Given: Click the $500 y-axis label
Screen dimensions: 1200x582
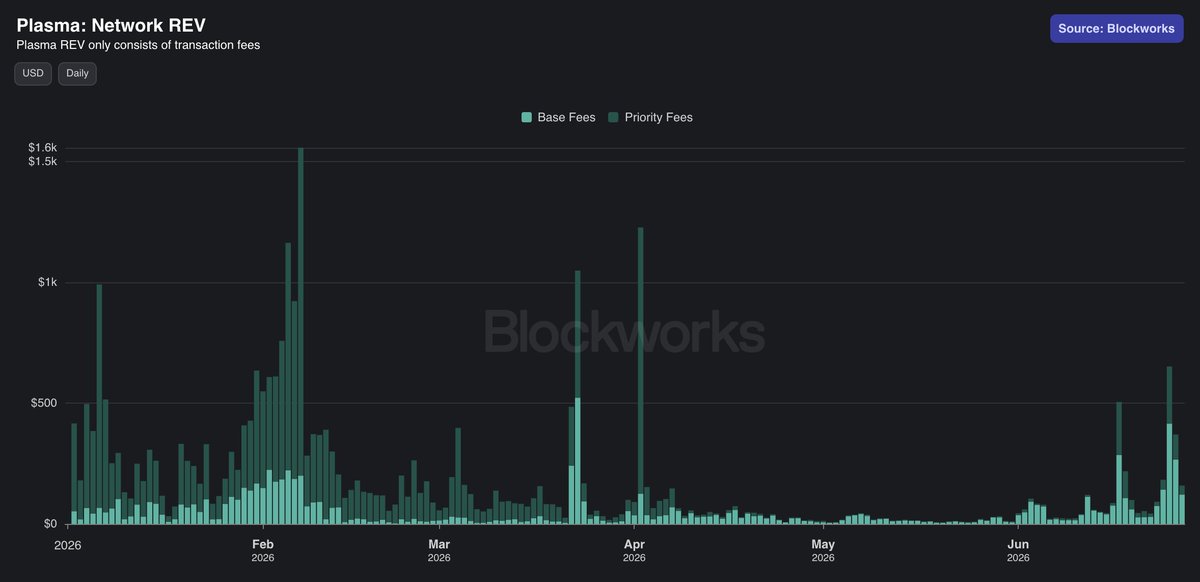Looking at the screenshot, I should point(46,404).
